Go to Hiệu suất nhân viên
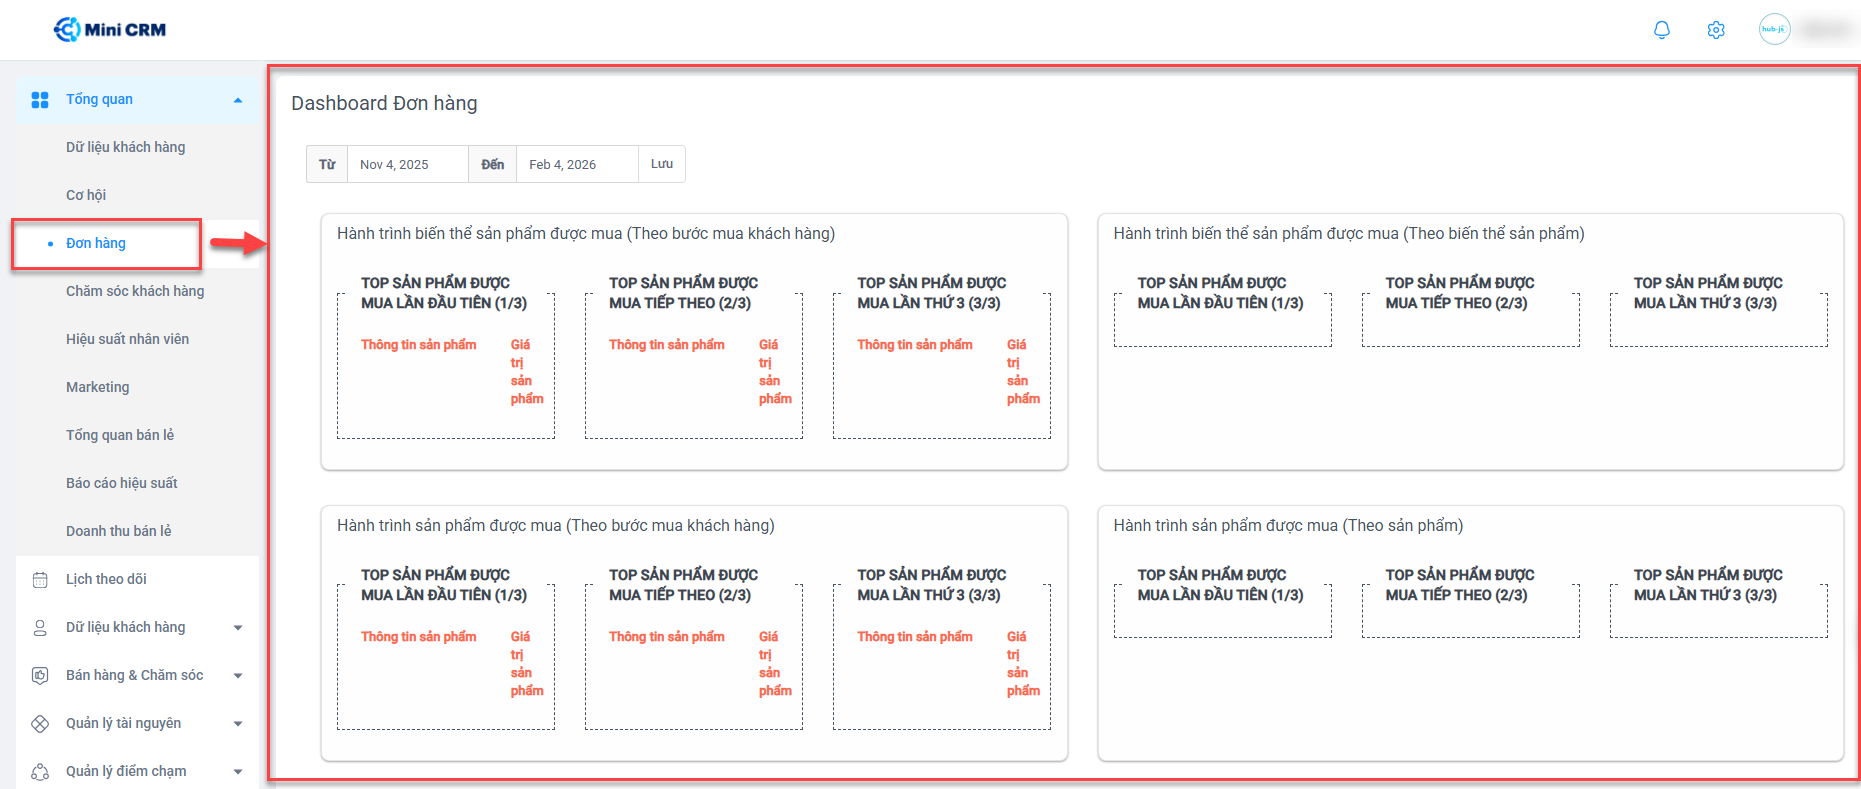 [x=127, y=339]
